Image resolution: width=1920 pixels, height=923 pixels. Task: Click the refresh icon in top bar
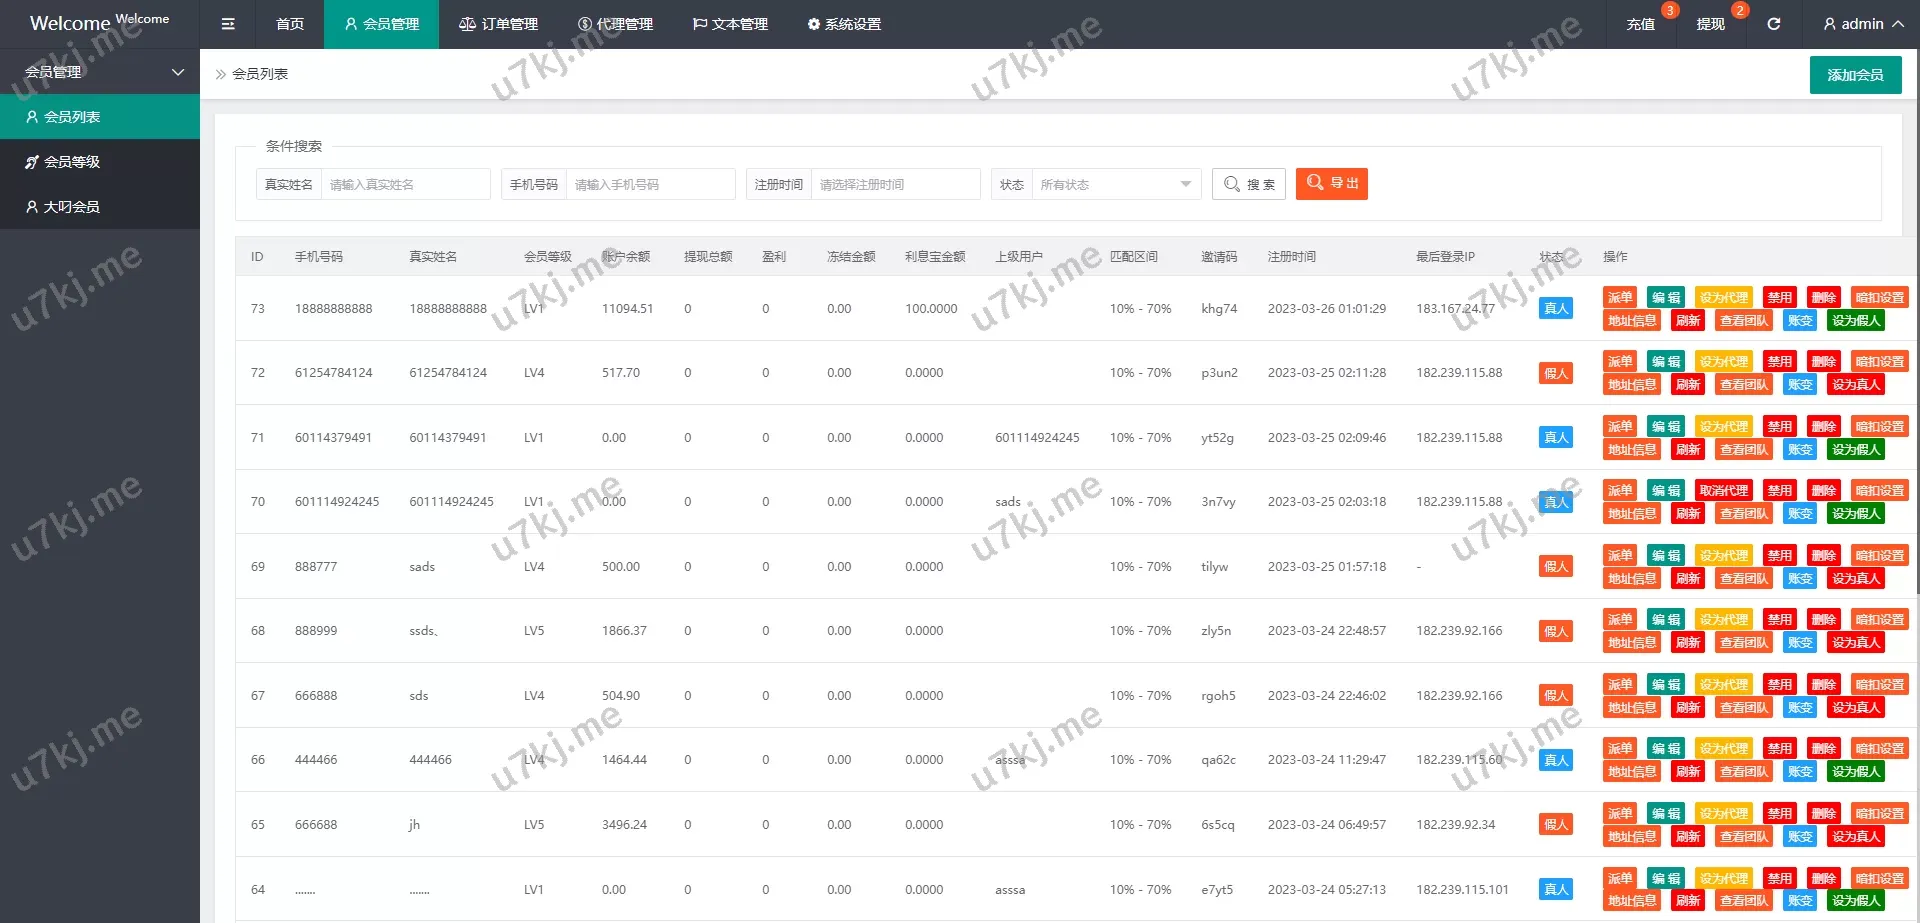(x=1773, y=24)
